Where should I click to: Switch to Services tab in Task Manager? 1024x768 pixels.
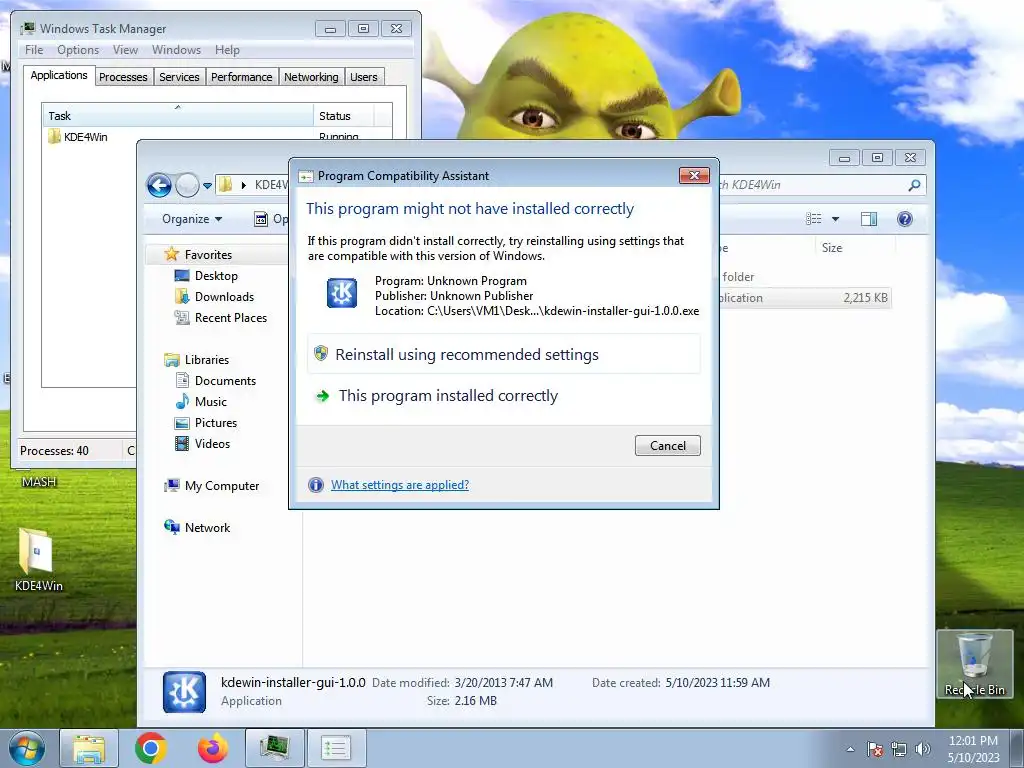point(179,77)
